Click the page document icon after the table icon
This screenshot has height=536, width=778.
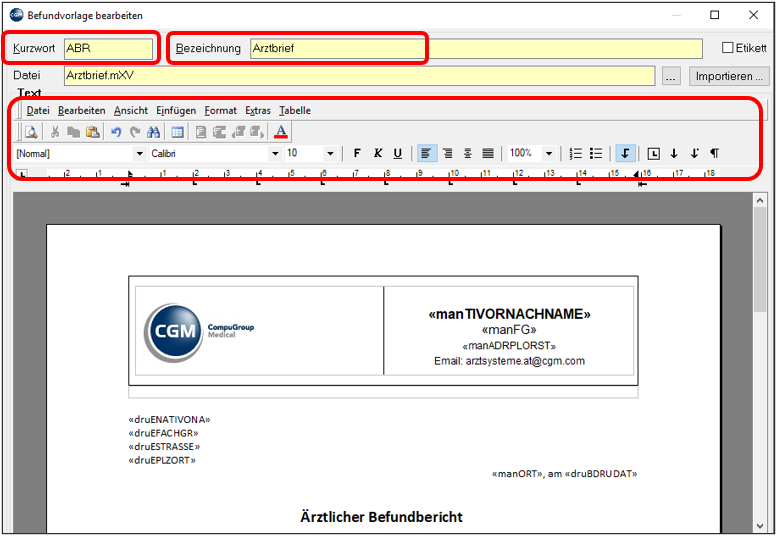201,132
